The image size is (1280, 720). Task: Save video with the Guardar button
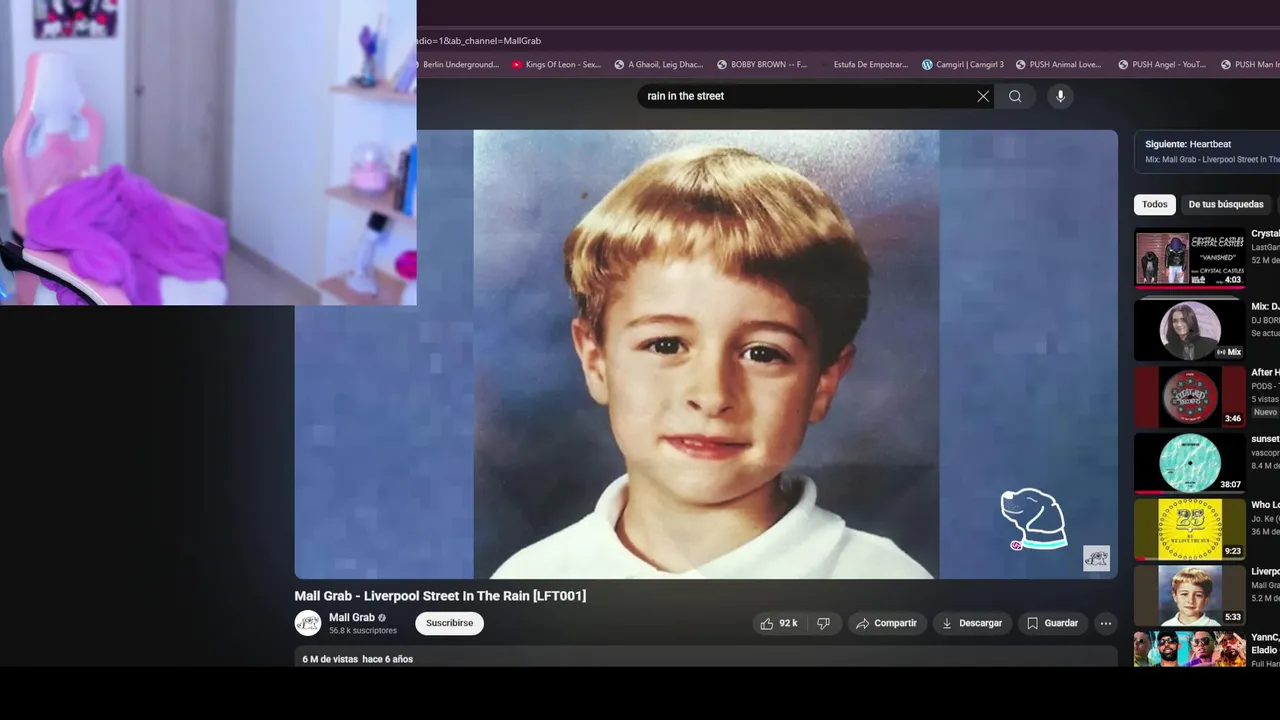pyautogui.click(x=1053, y=623)
